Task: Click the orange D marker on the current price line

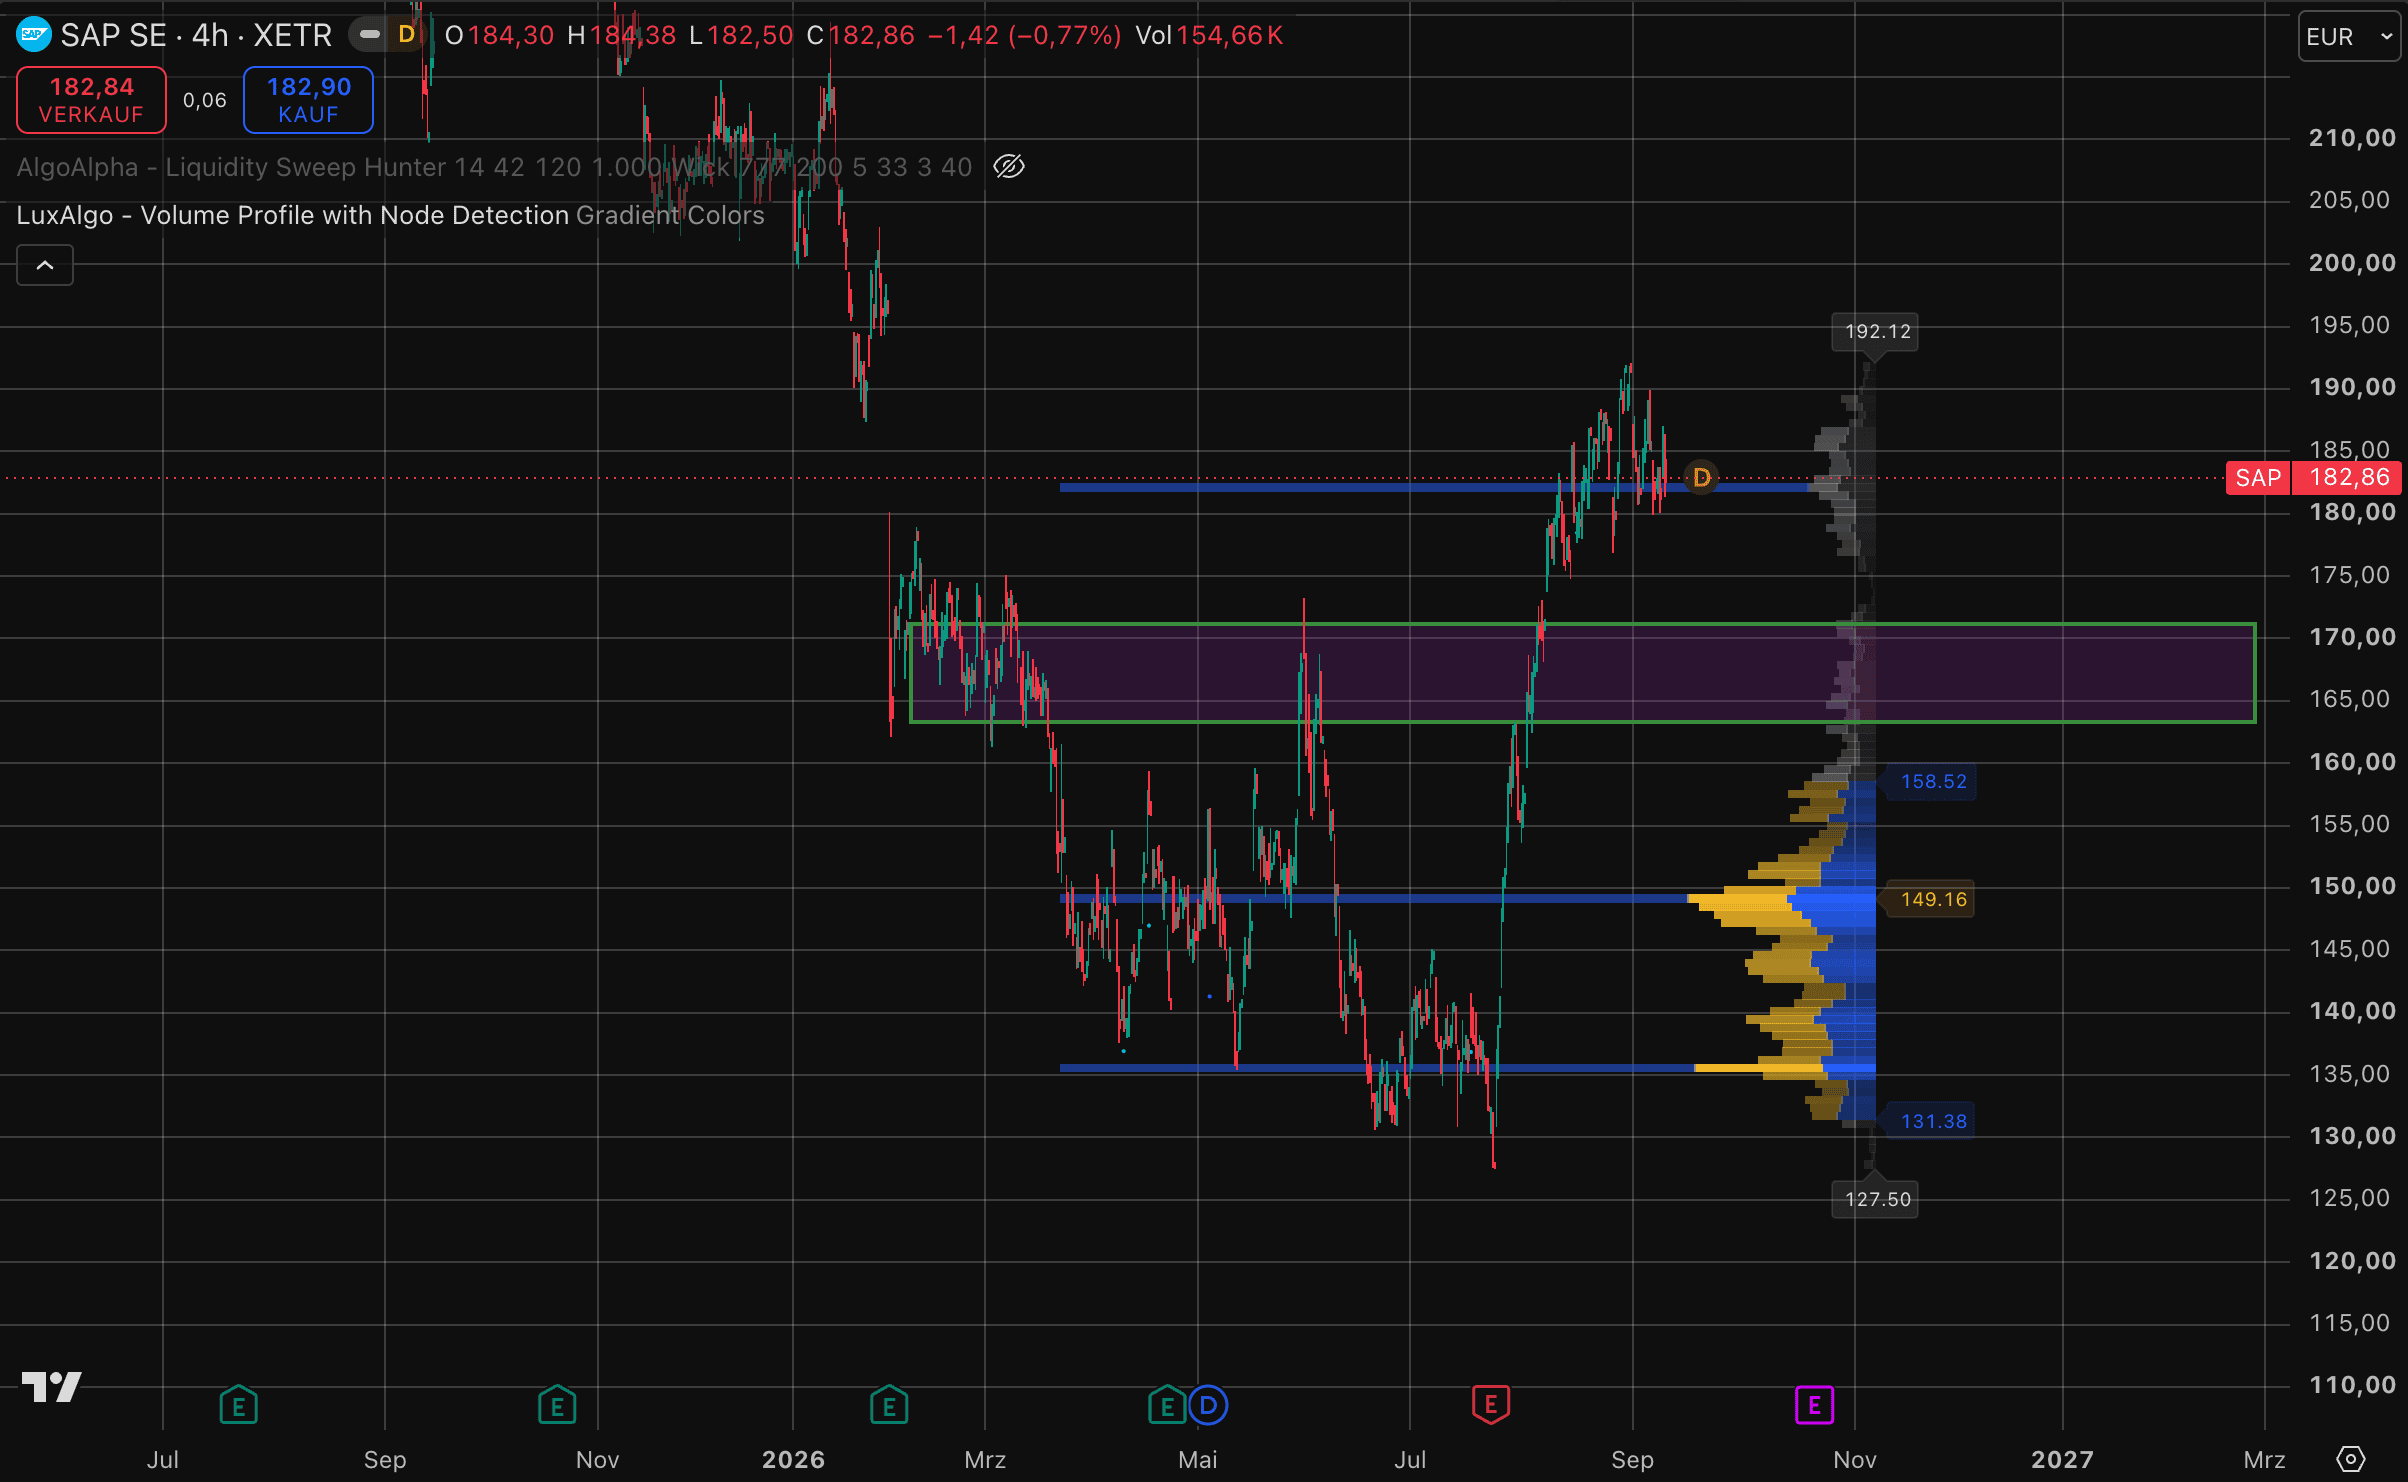Action: tap(1701, 478)
